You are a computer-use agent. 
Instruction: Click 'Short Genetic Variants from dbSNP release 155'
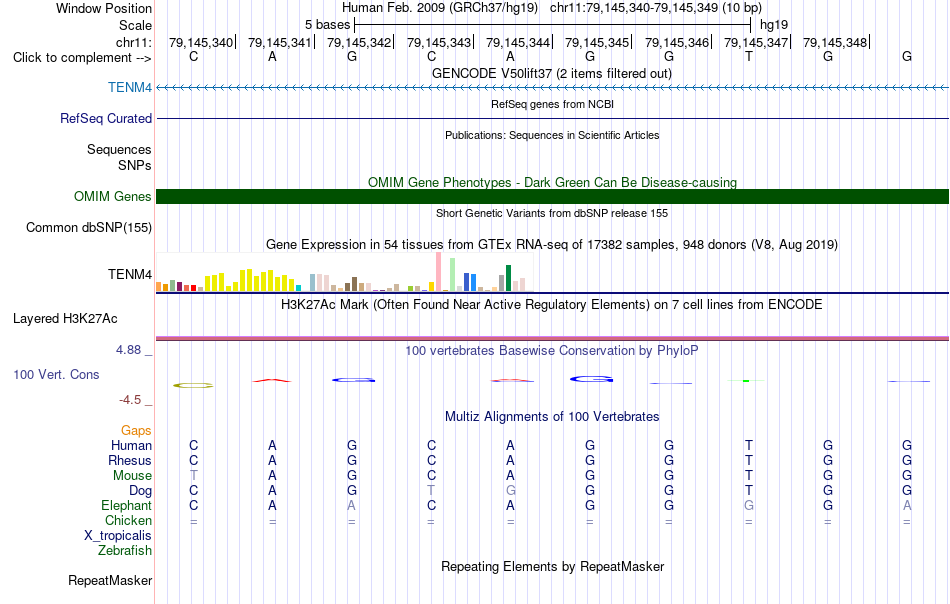tap(552, 213)
